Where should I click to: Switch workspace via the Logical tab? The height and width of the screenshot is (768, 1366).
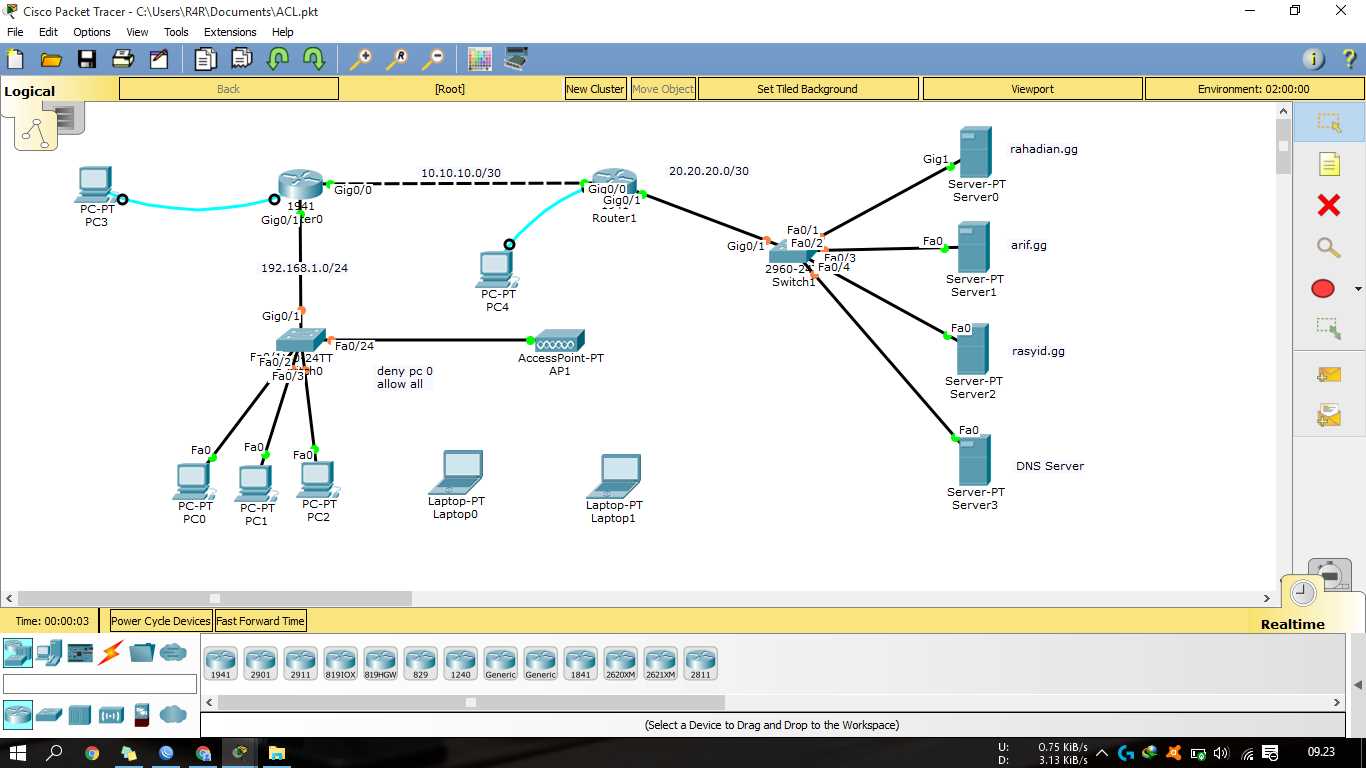(x=30, y=91)
